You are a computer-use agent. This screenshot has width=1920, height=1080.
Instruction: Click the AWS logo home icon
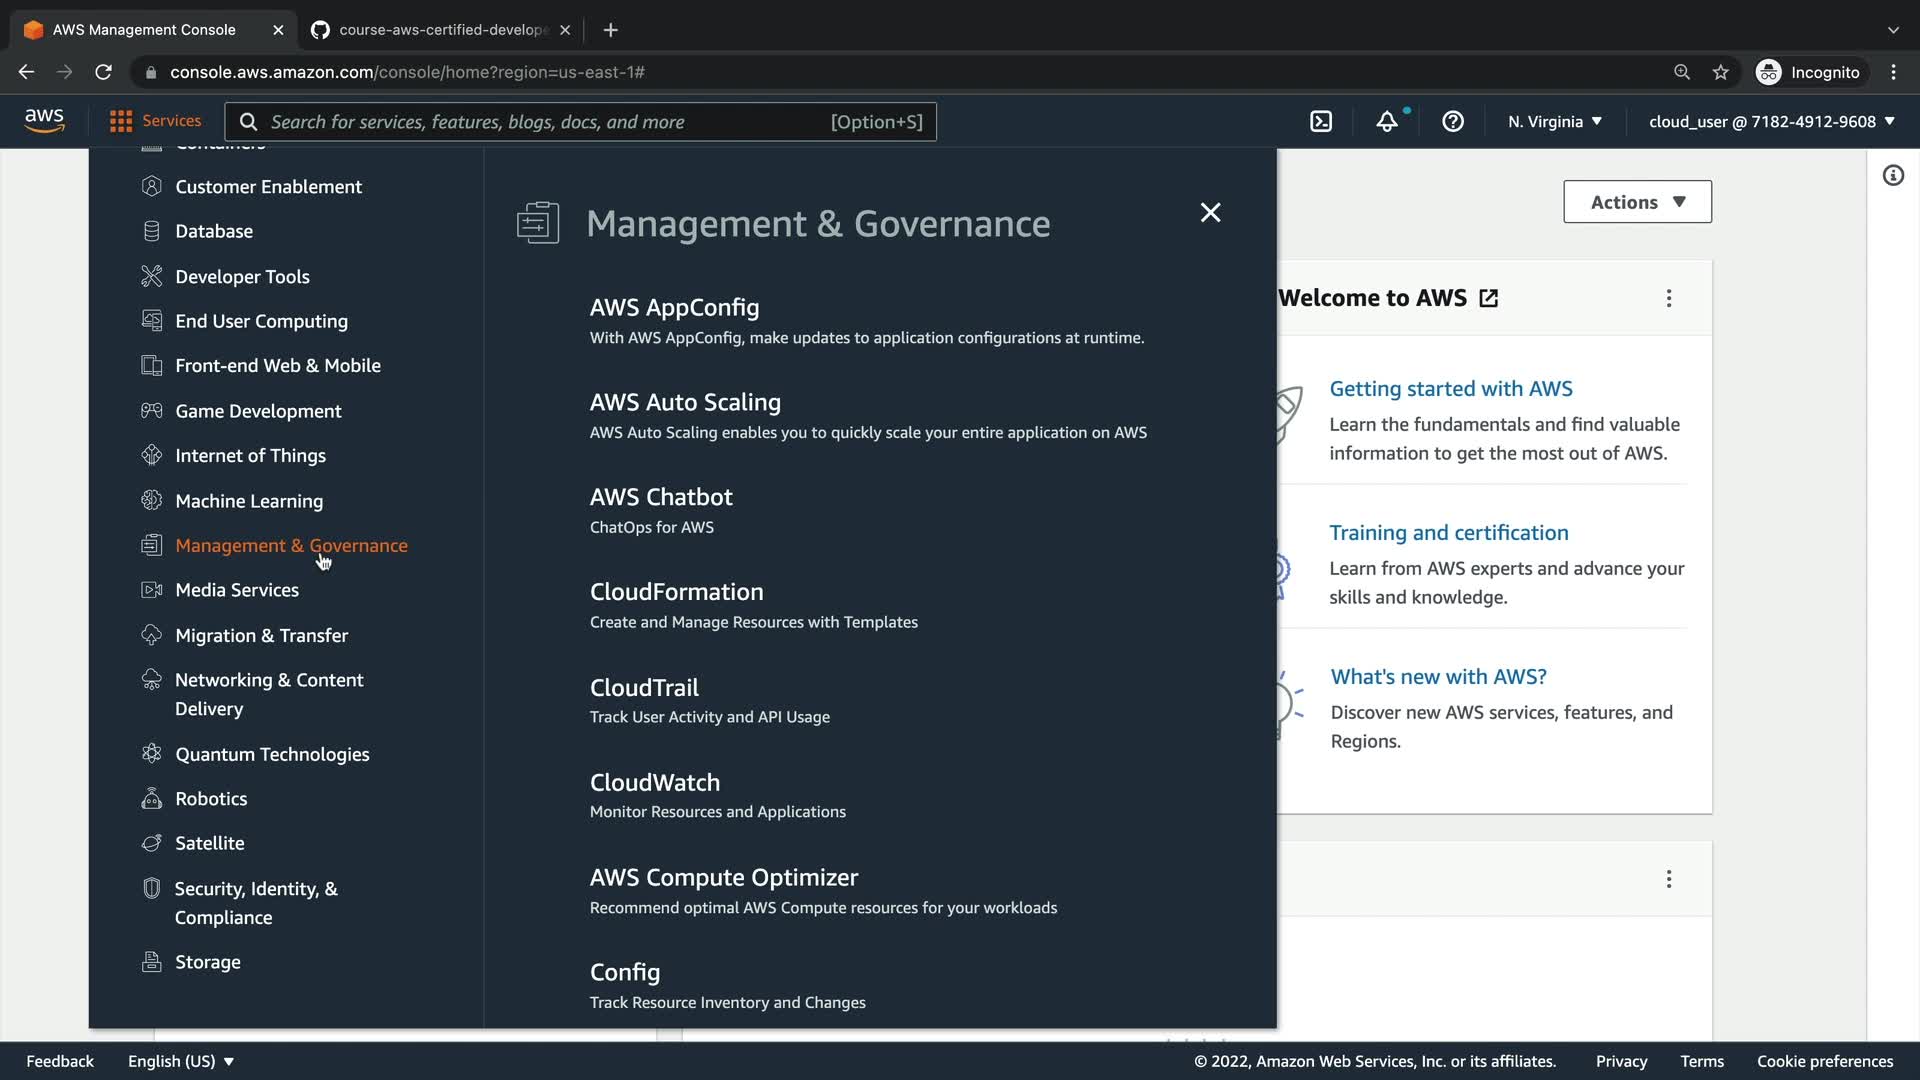point(44,121)
